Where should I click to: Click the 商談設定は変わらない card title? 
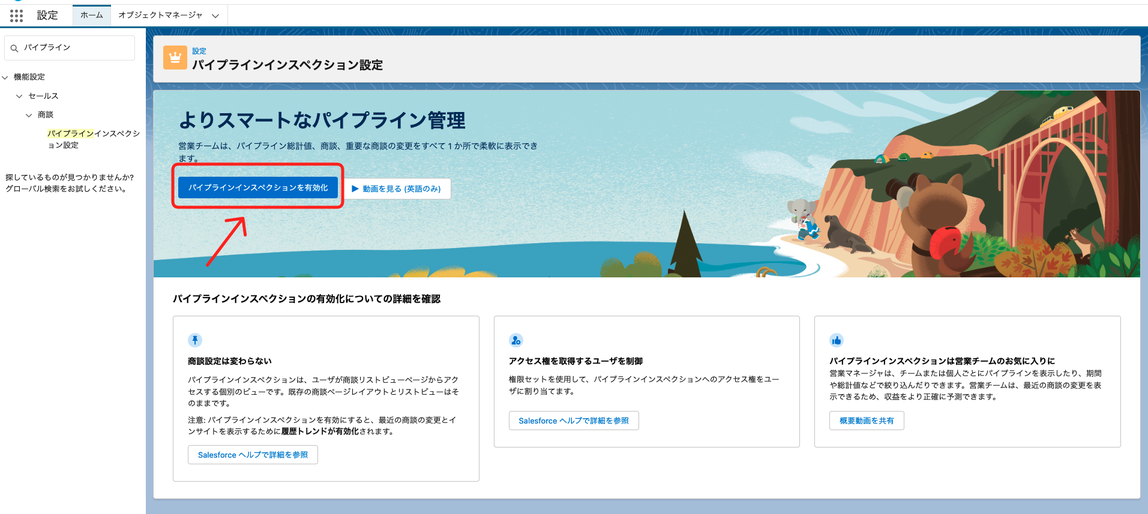230,361
